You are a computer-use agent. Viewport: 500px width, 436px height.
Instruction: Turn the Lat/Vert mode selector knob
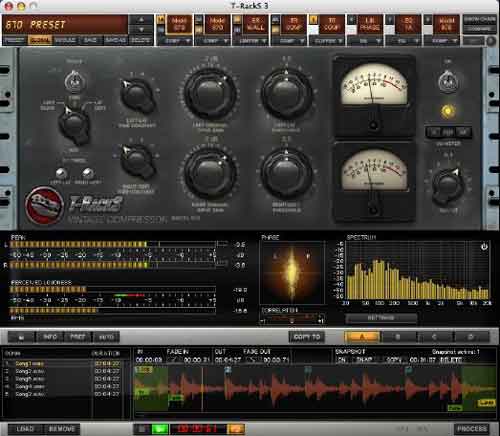coord(74,125)
